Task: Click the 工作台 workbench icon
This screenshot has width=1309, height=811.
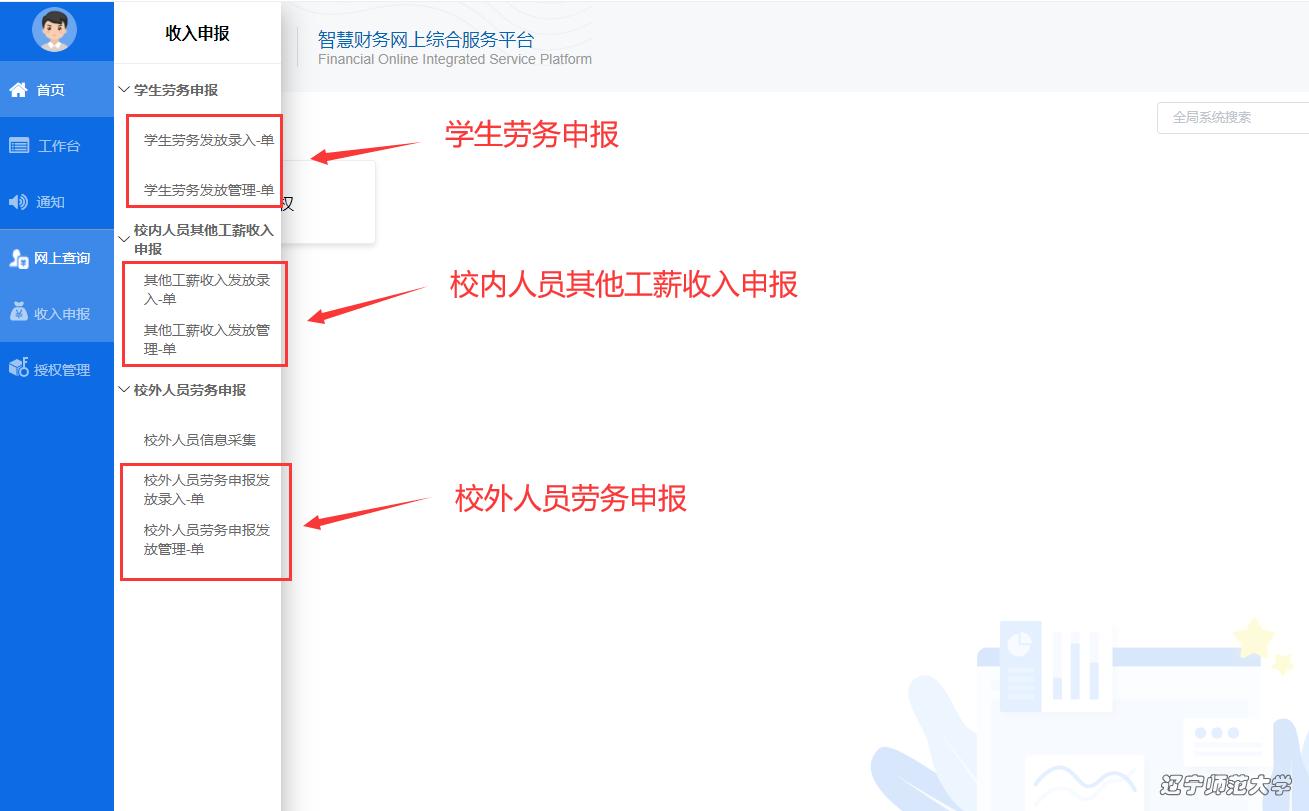Action: click(x=19, y=146)
